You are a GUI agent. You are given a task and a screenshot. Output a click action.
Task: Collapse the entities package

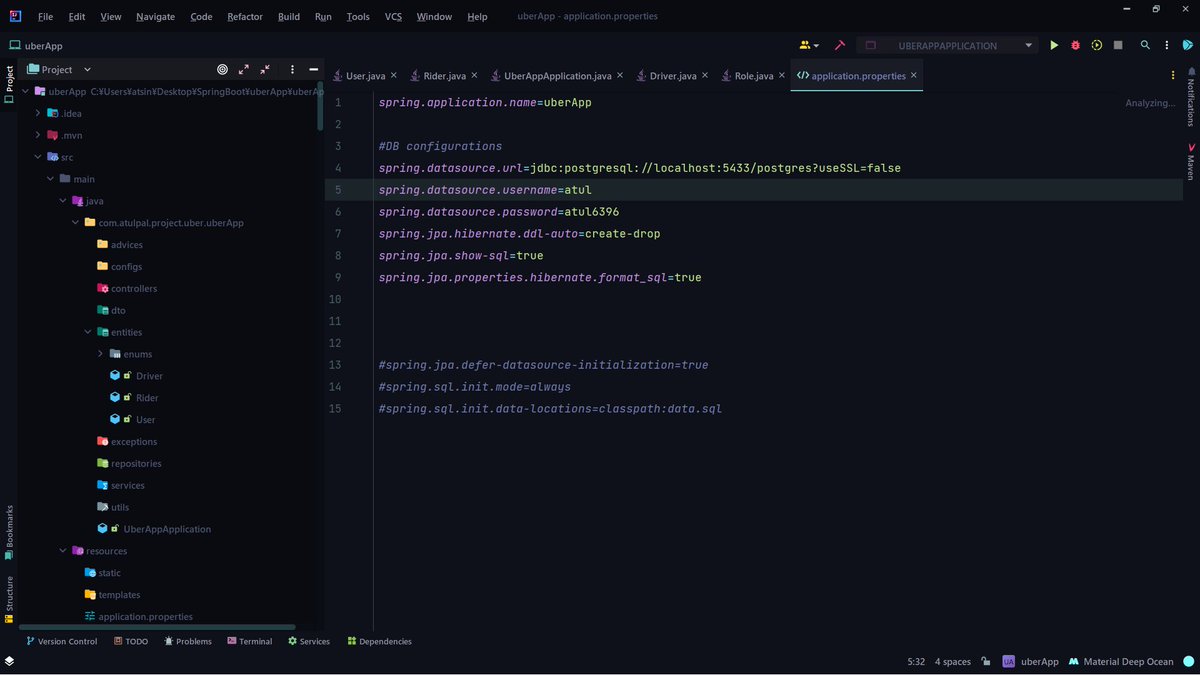(x=88, y=332)
